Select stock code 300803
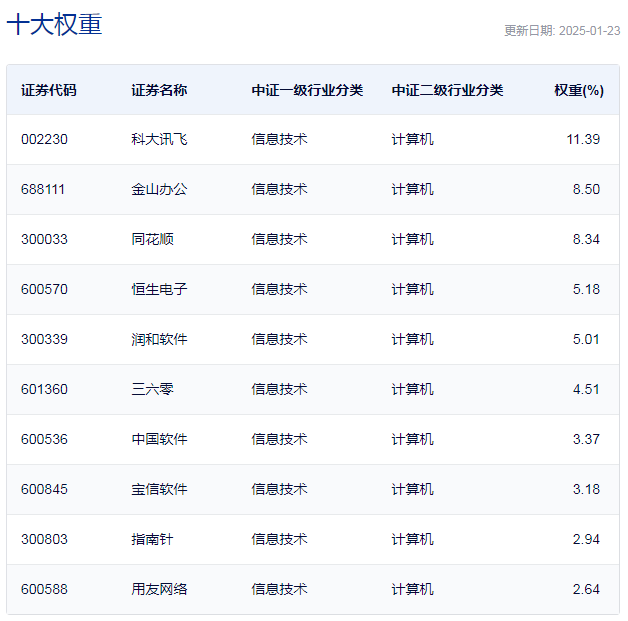 tap(44, 540)
